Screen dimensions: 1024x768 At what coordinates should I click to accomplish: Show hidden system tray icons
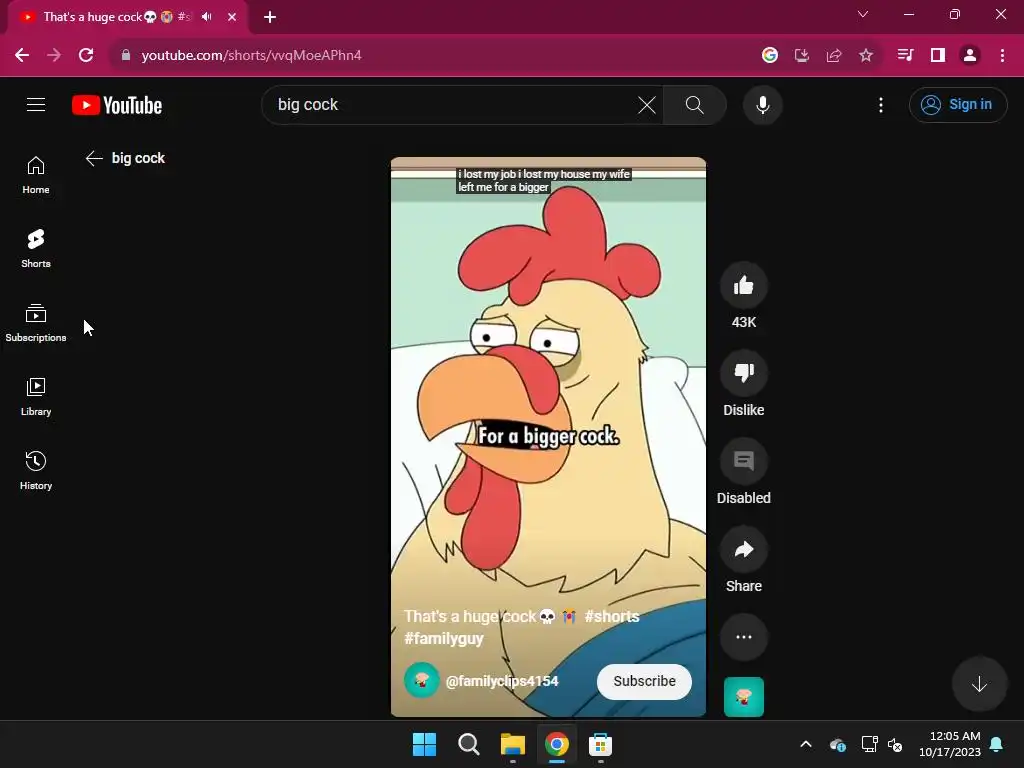(x=806, y=744)
